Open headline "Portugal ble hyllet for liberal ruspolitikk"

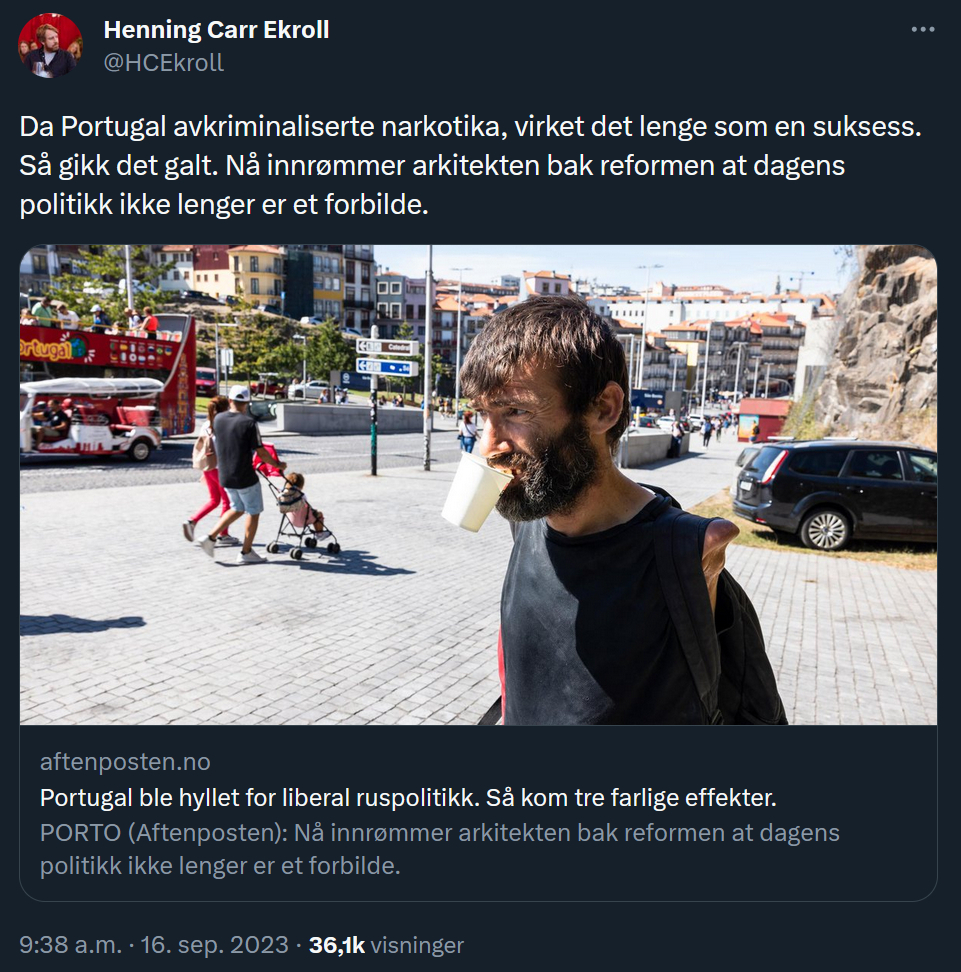coord(408,797)
